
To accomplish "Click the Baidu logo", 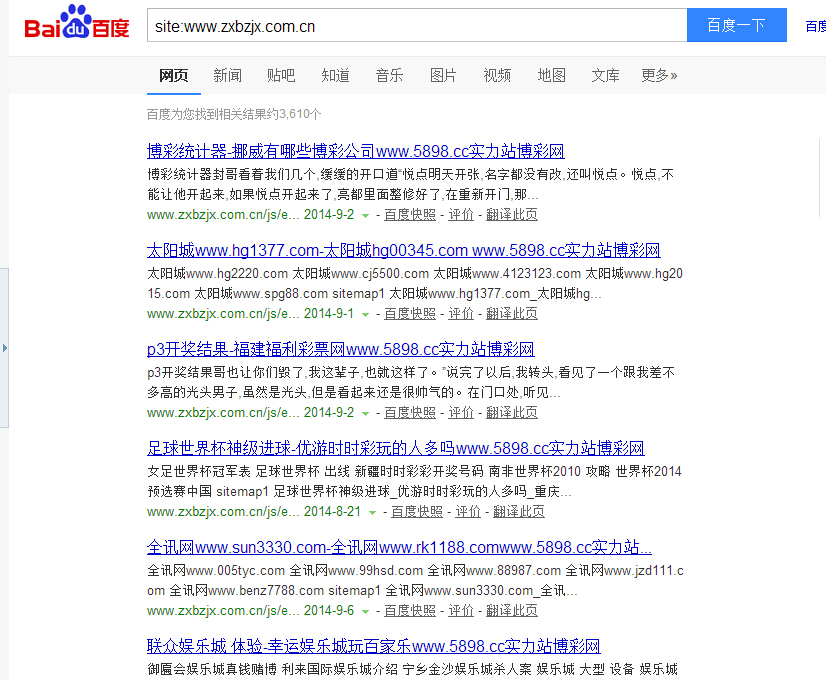I will (77, 23).
